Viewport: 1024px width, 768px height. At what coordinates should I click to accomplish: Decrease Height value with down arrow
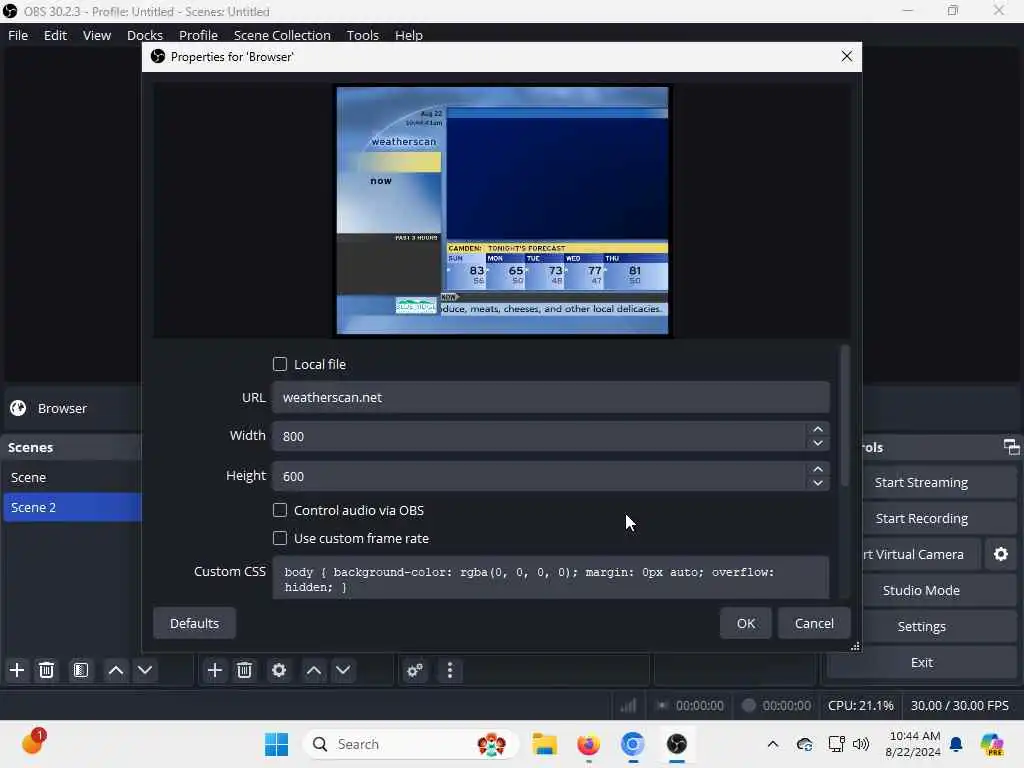[818, 483]
